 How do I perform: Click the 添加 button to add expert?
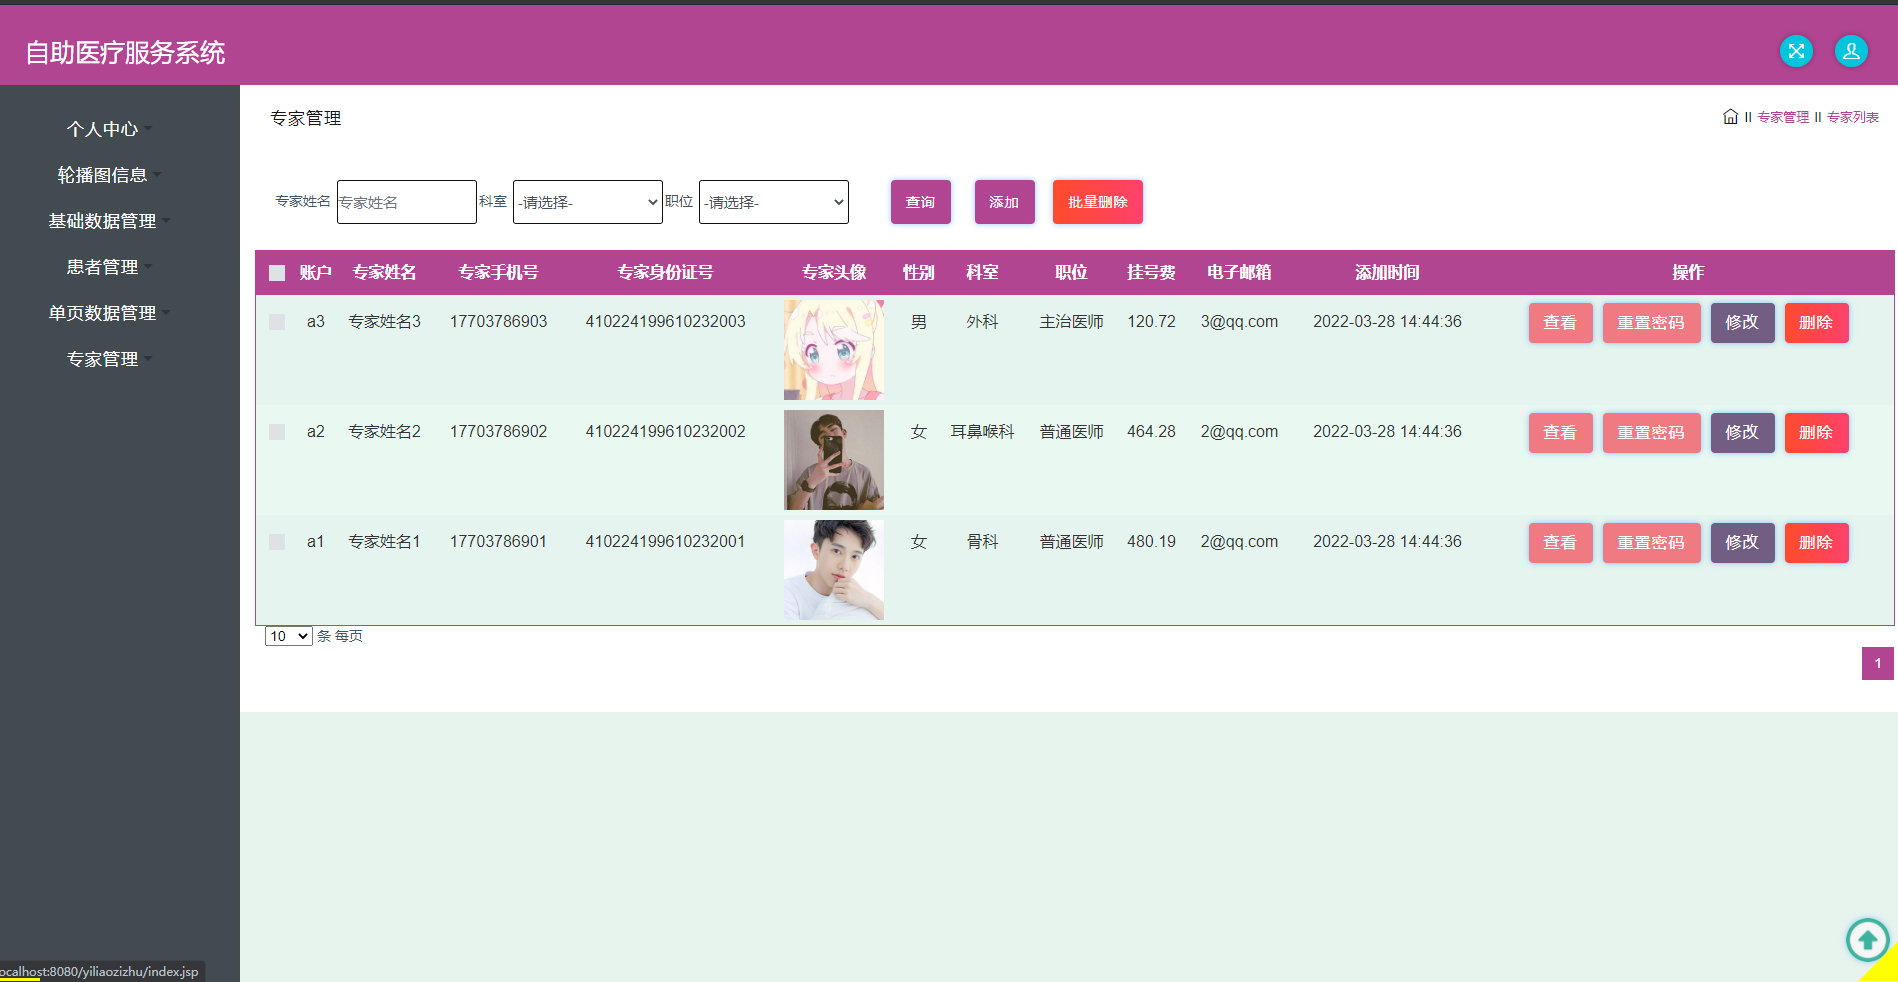[1004, 201]
